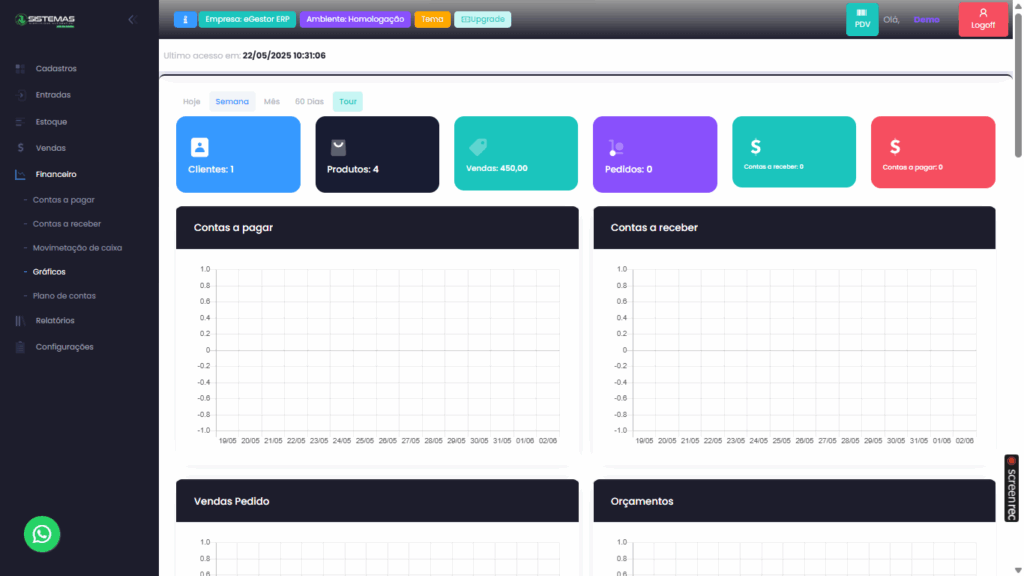Switch to the Mês tab

(x=272, y=102)
